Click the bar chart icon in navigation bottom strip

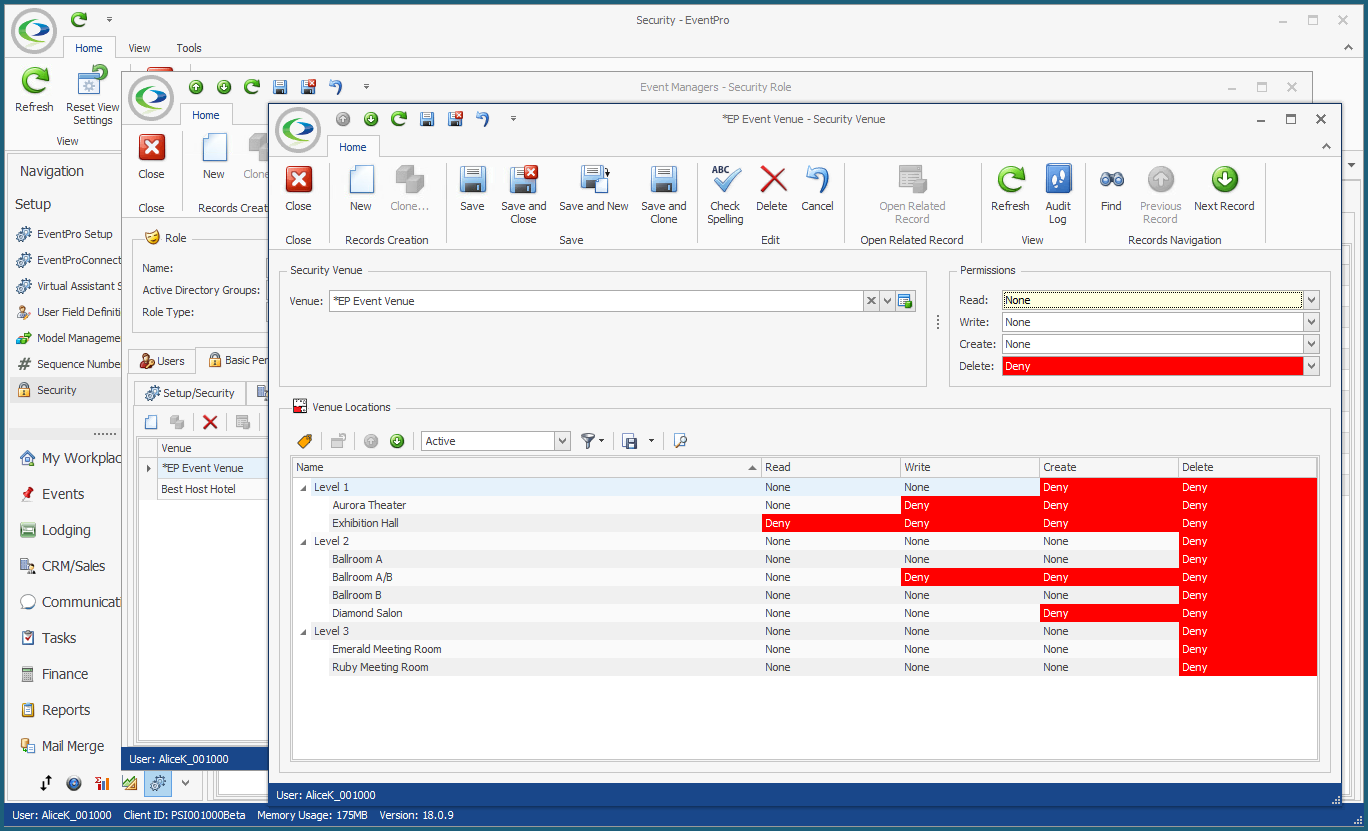click(102, 783)
